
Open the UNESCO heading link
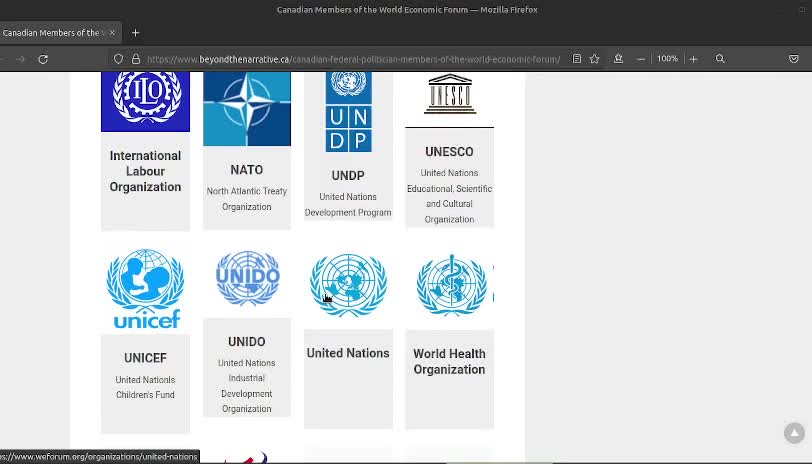tap(449, 152)
